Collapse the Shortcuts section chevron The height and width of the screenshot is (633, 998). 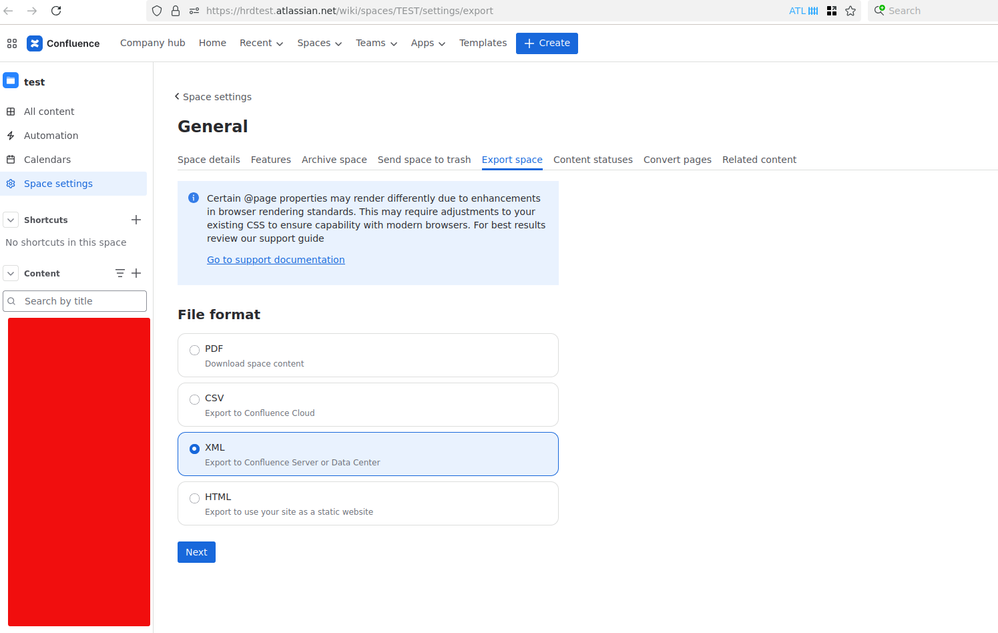coord(11,220)
